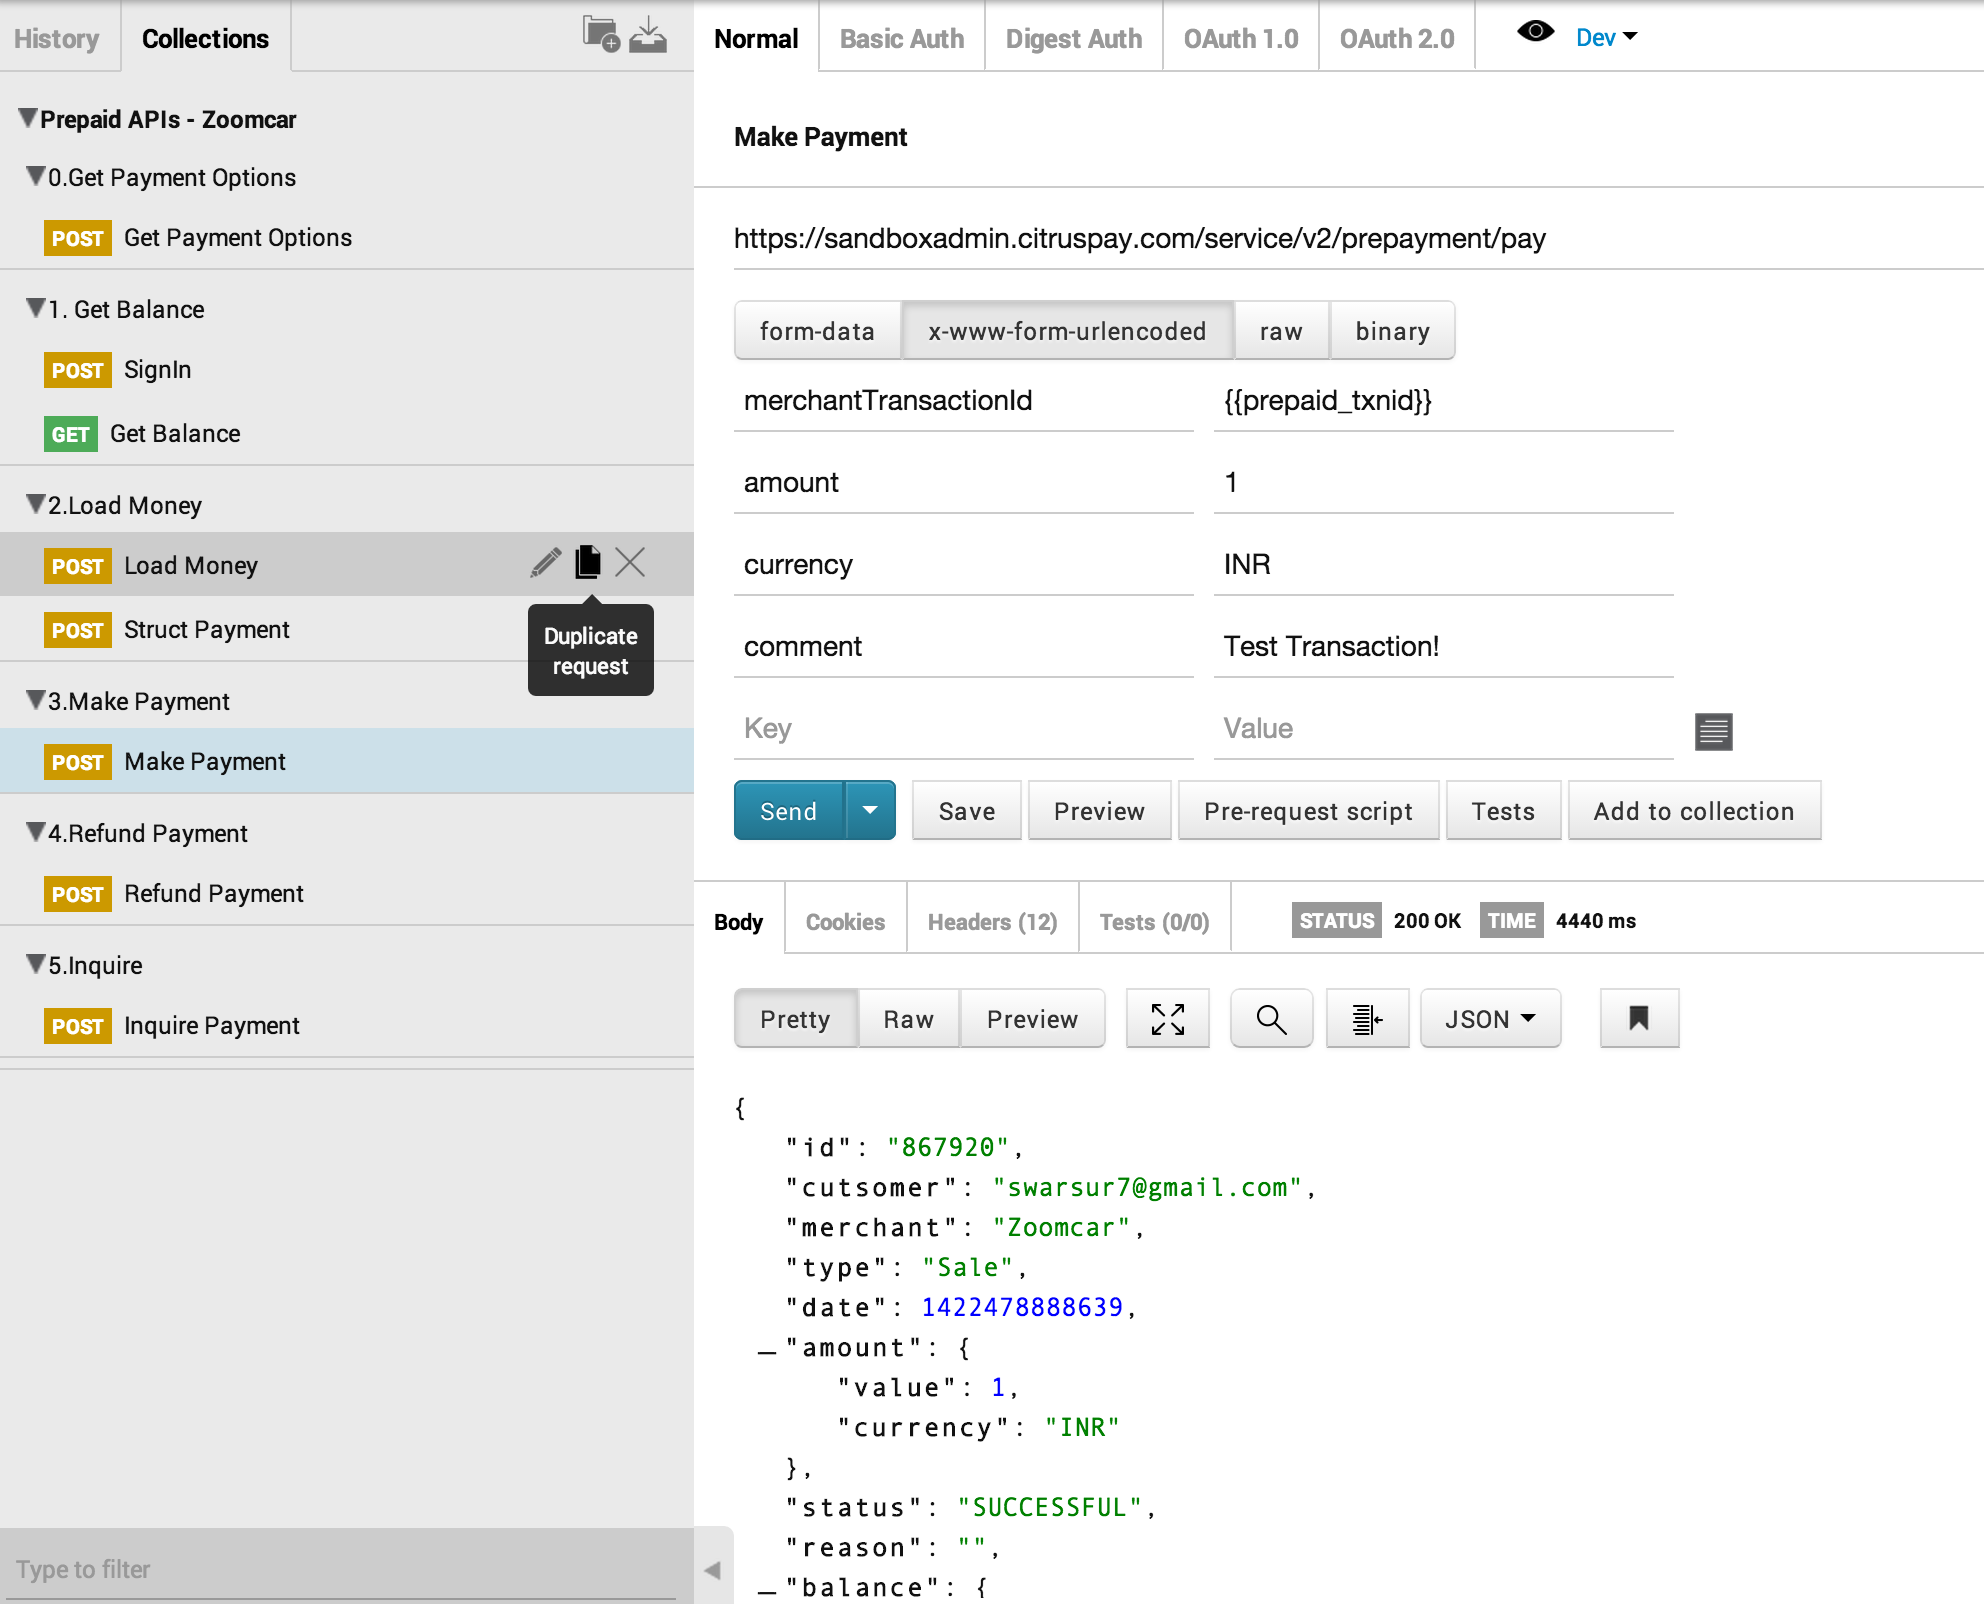Click the line wrap icon
The height and width of the screenshot is (1604, 1984).
pyautogui.click(x=1367, y=1019)
